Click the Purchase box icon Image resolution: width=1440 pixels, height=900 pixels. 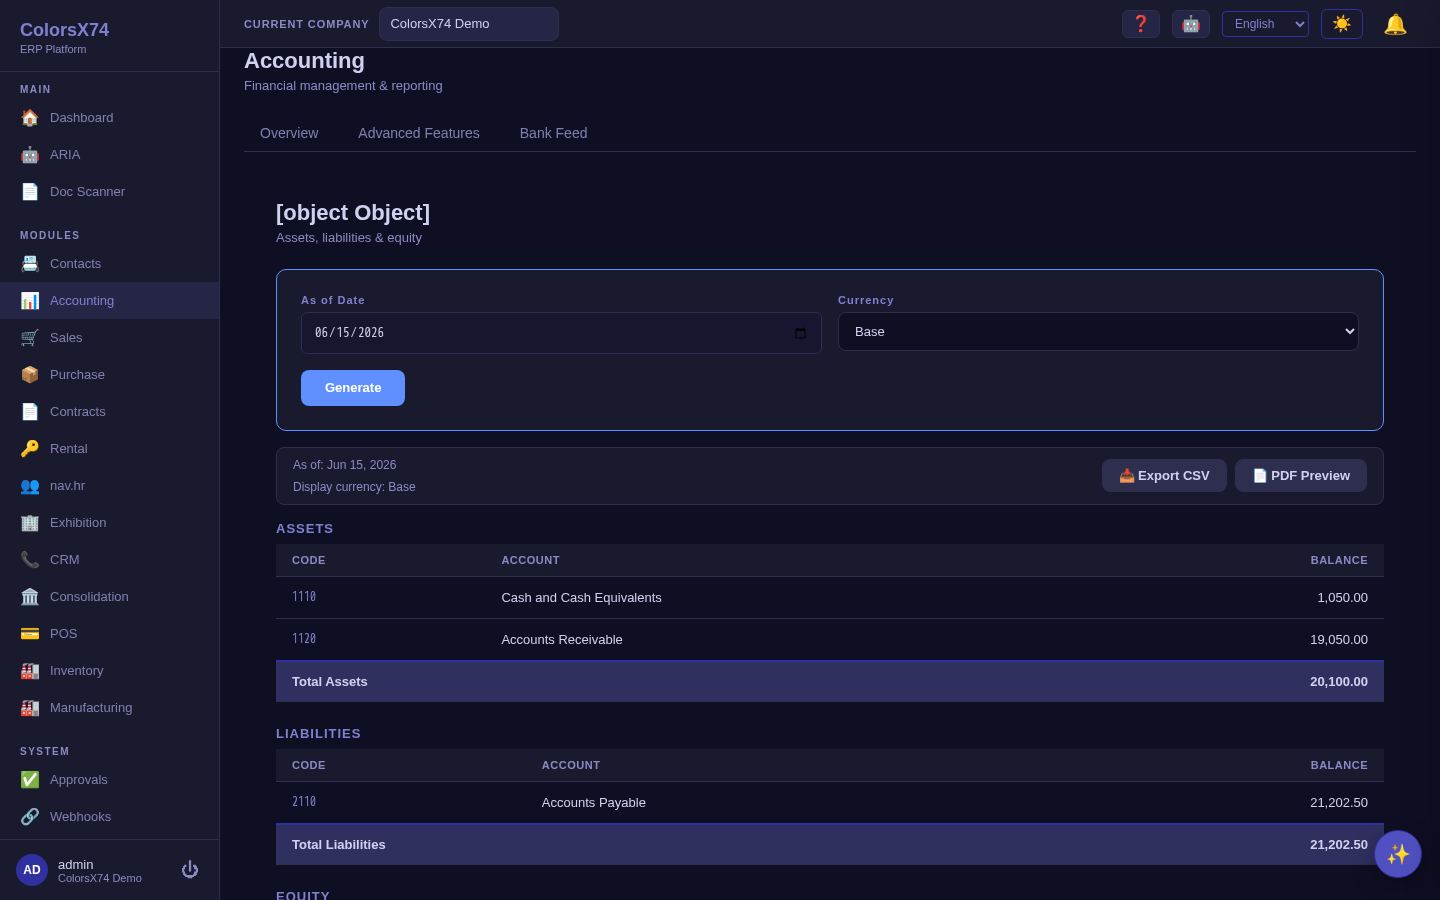pyautogui.click(x=30, y=375)
